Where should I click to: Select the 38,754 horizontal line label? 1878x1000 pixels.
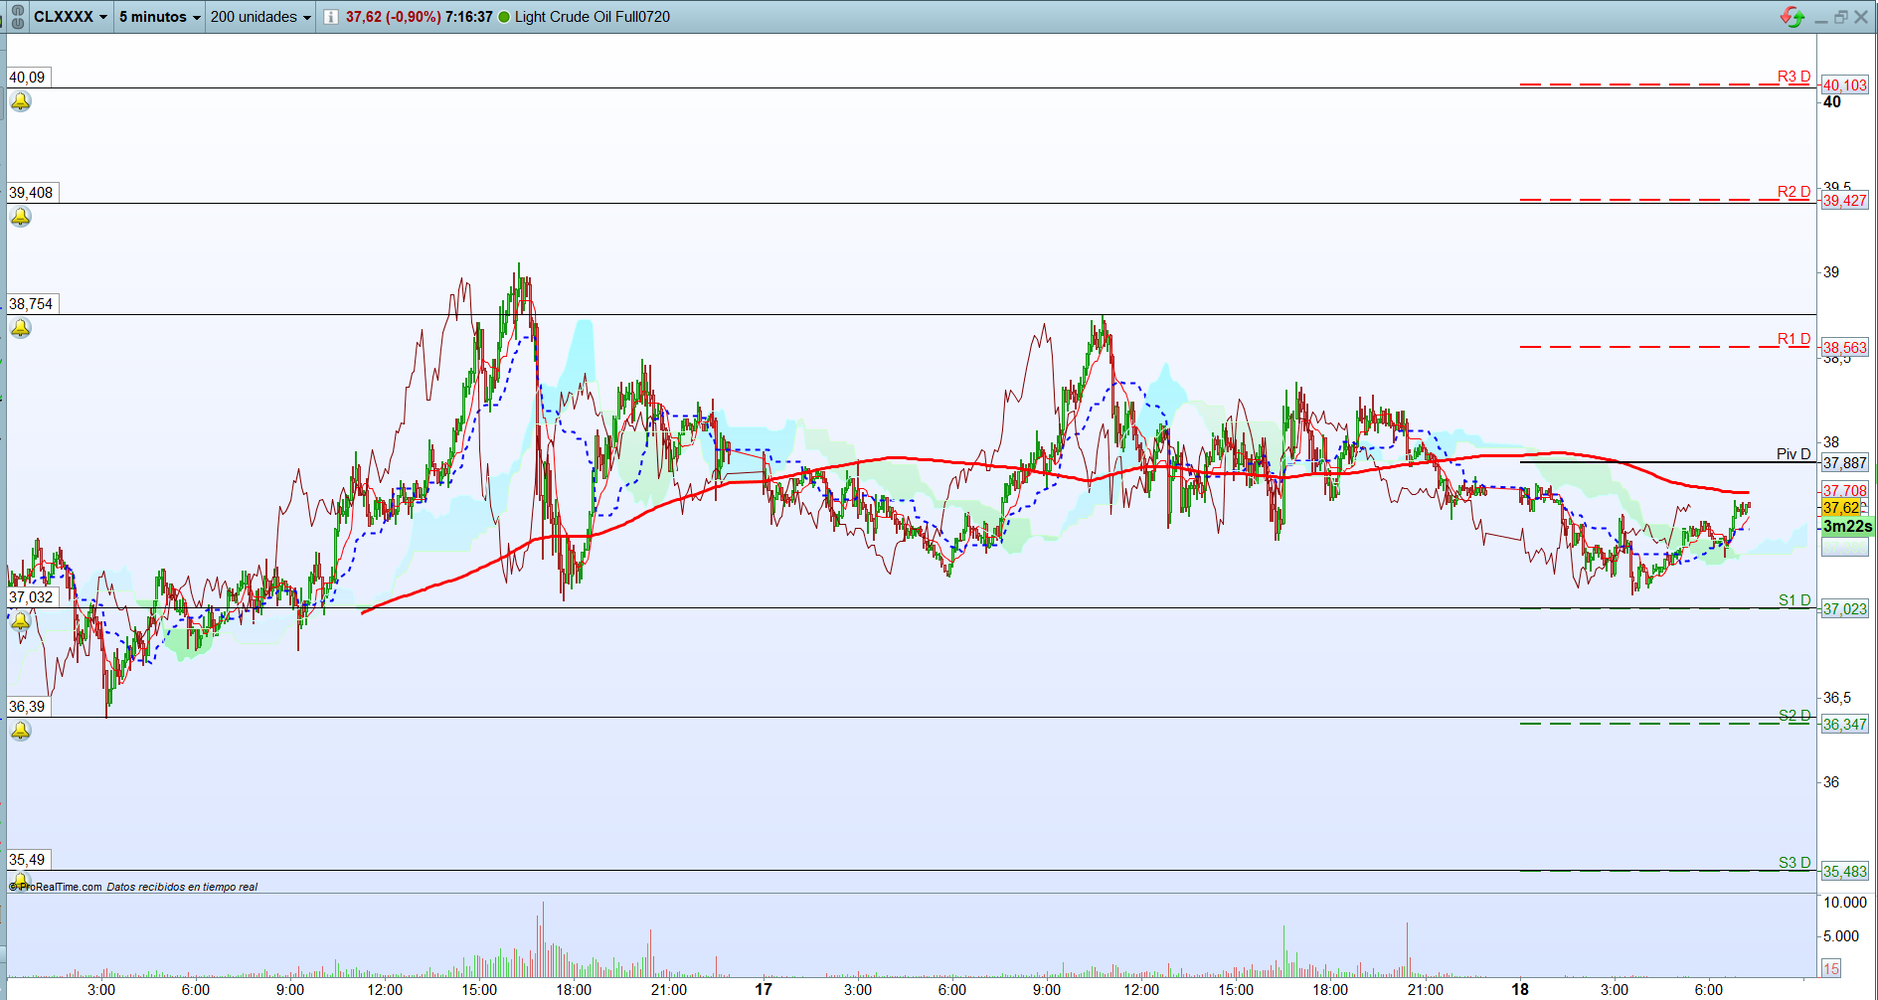coord(31,304)
